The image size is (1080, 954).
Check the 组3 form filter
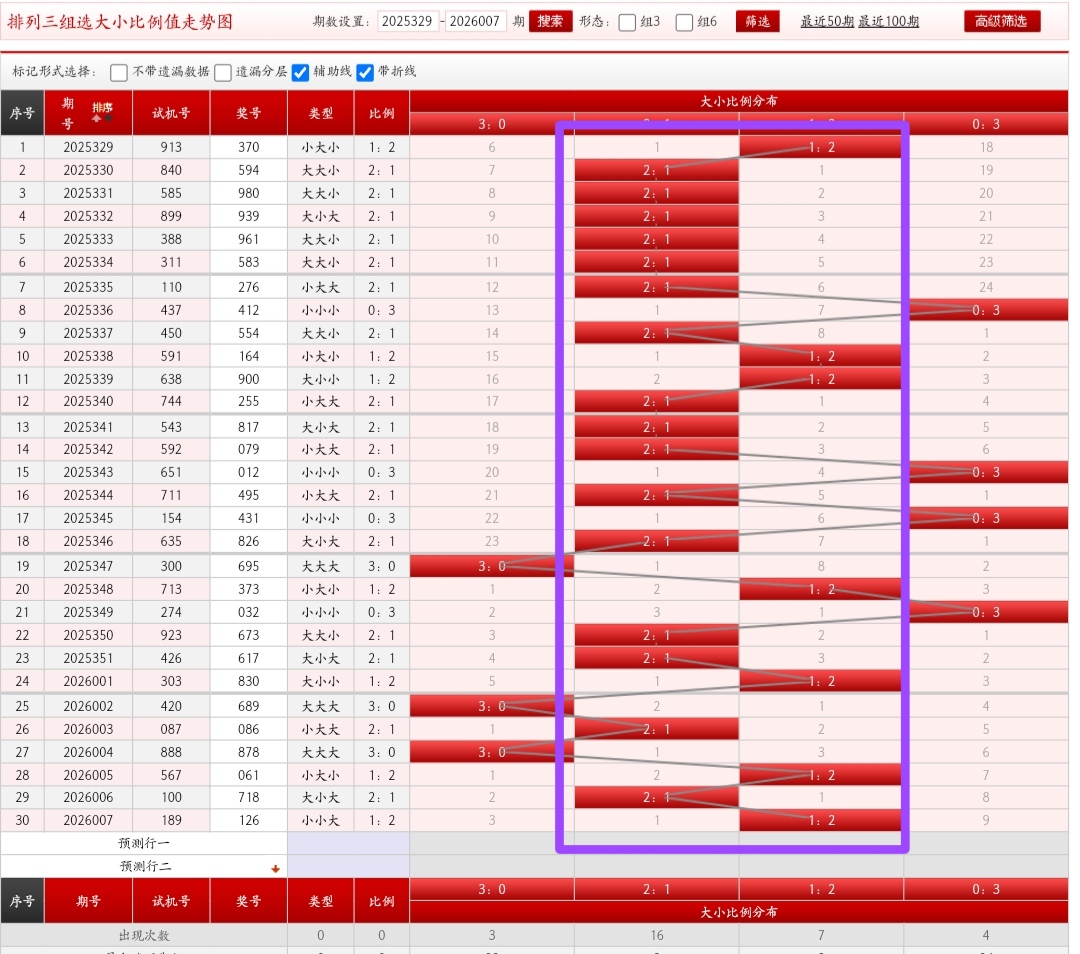coord(628,22)
